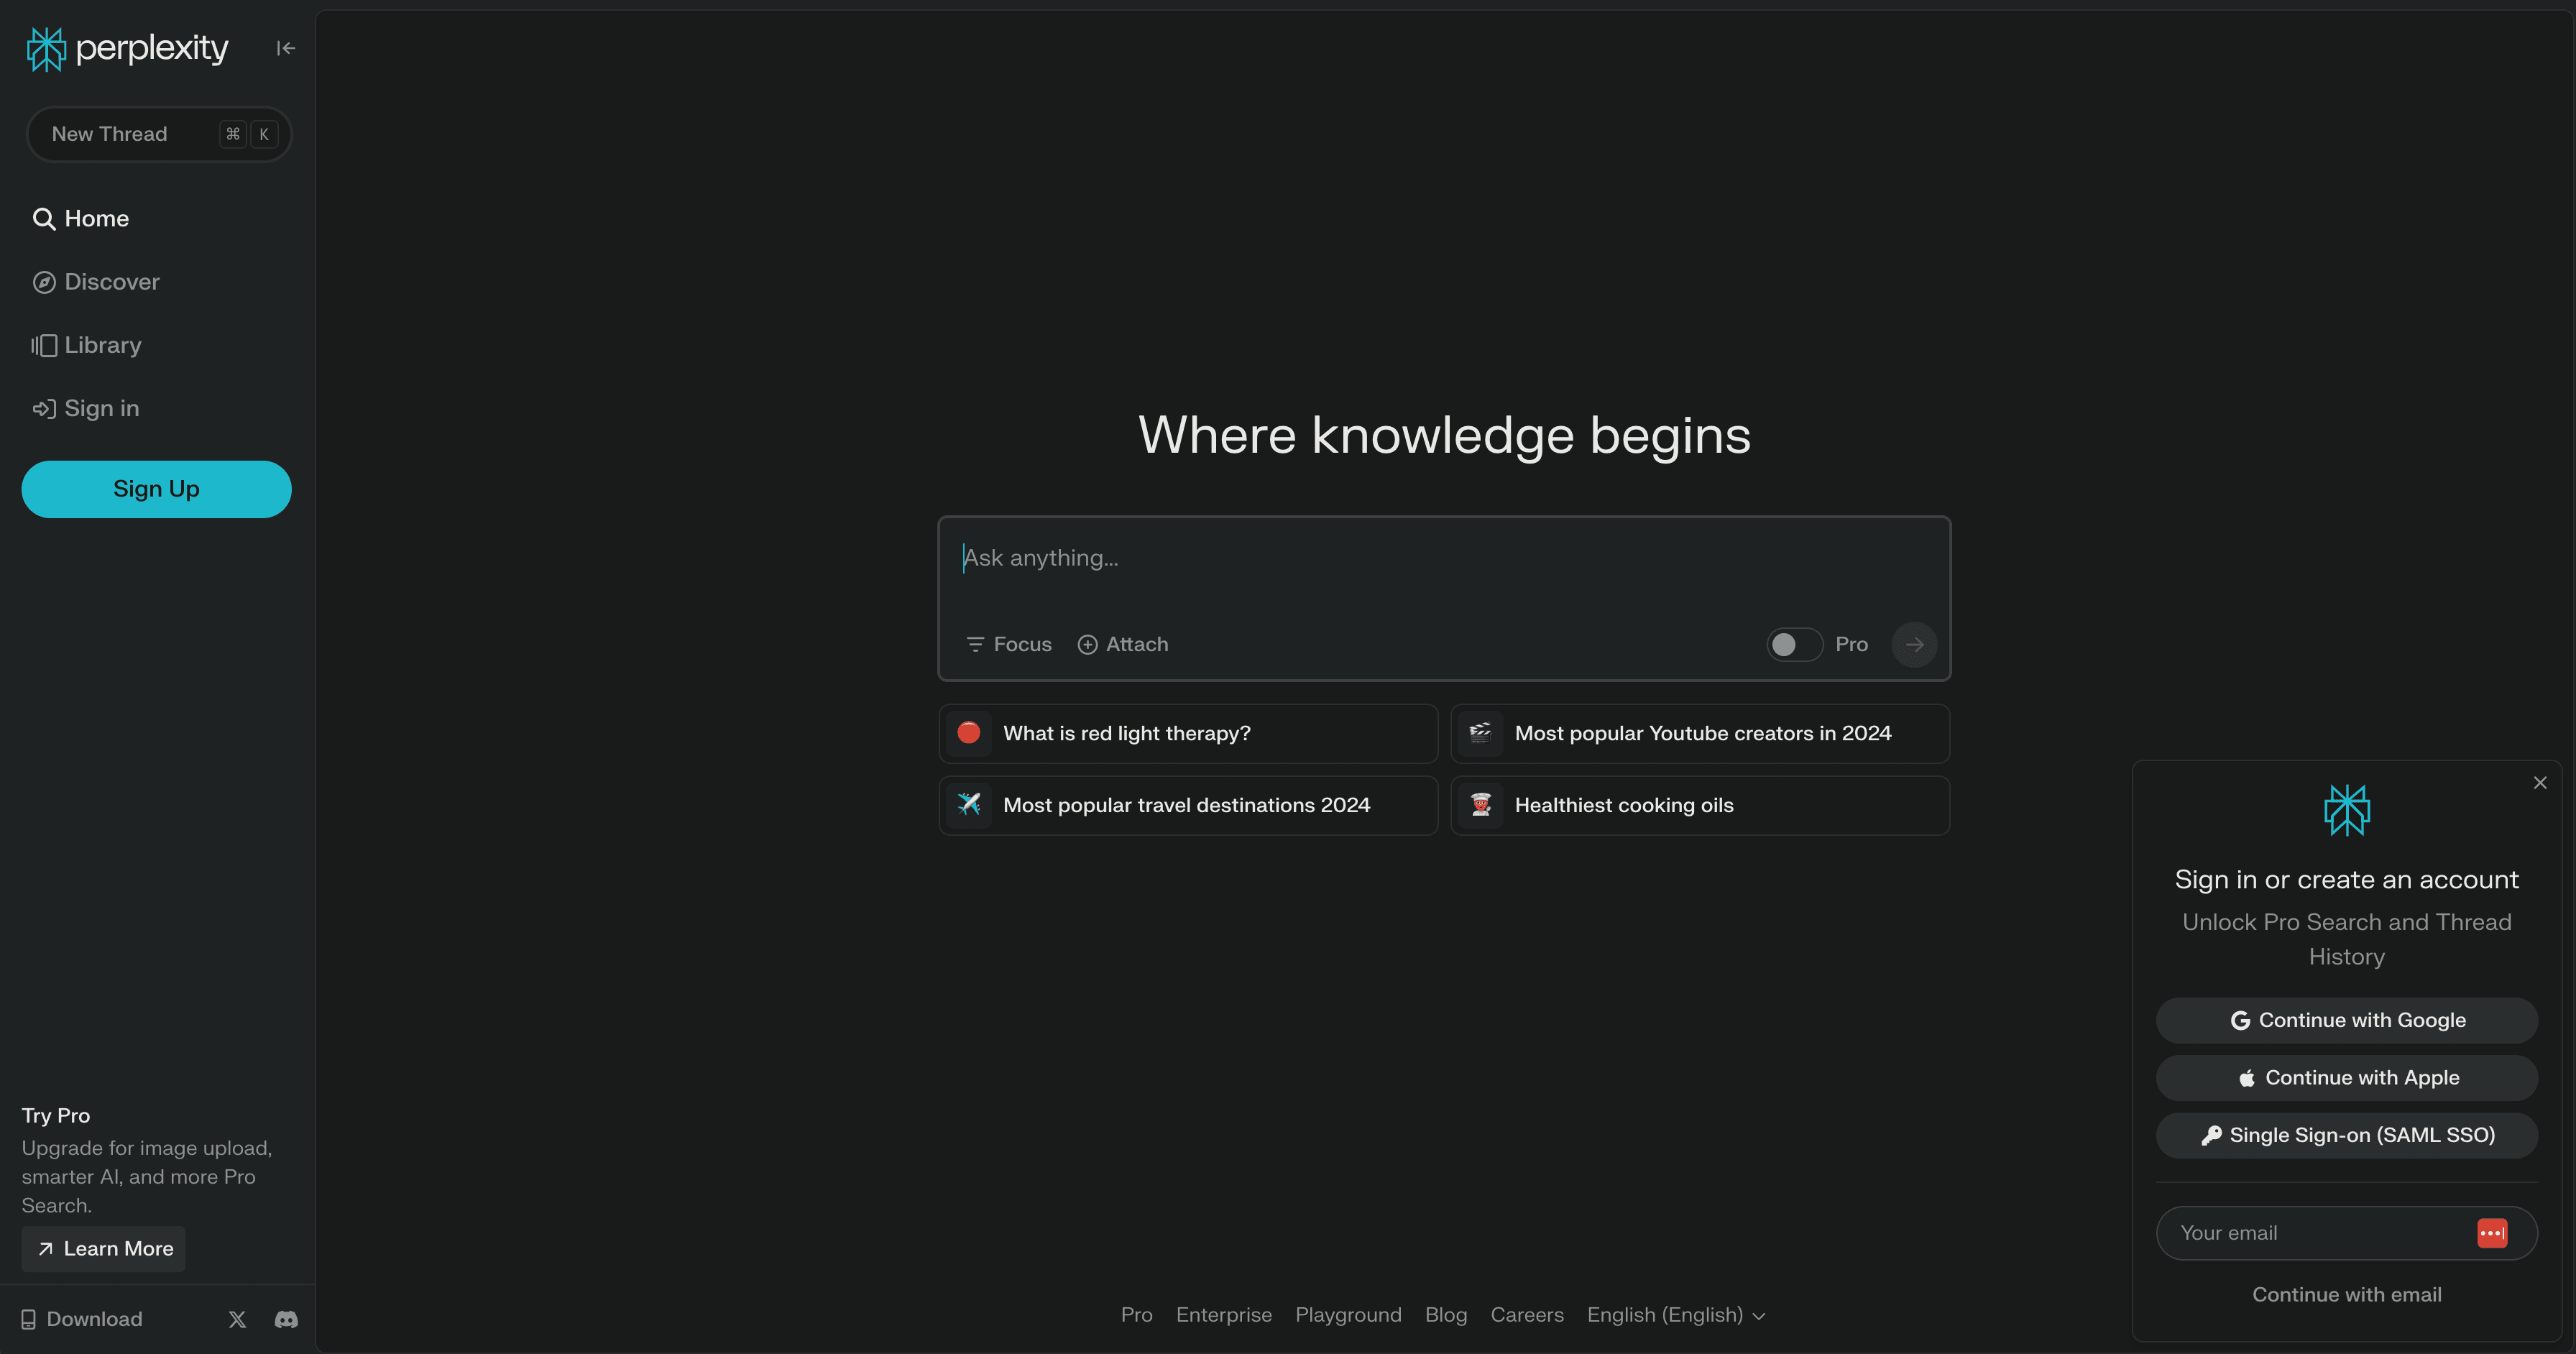Open the Discover section
The height and width of the screenshot is (1354, 2576).
coord(96,282)
